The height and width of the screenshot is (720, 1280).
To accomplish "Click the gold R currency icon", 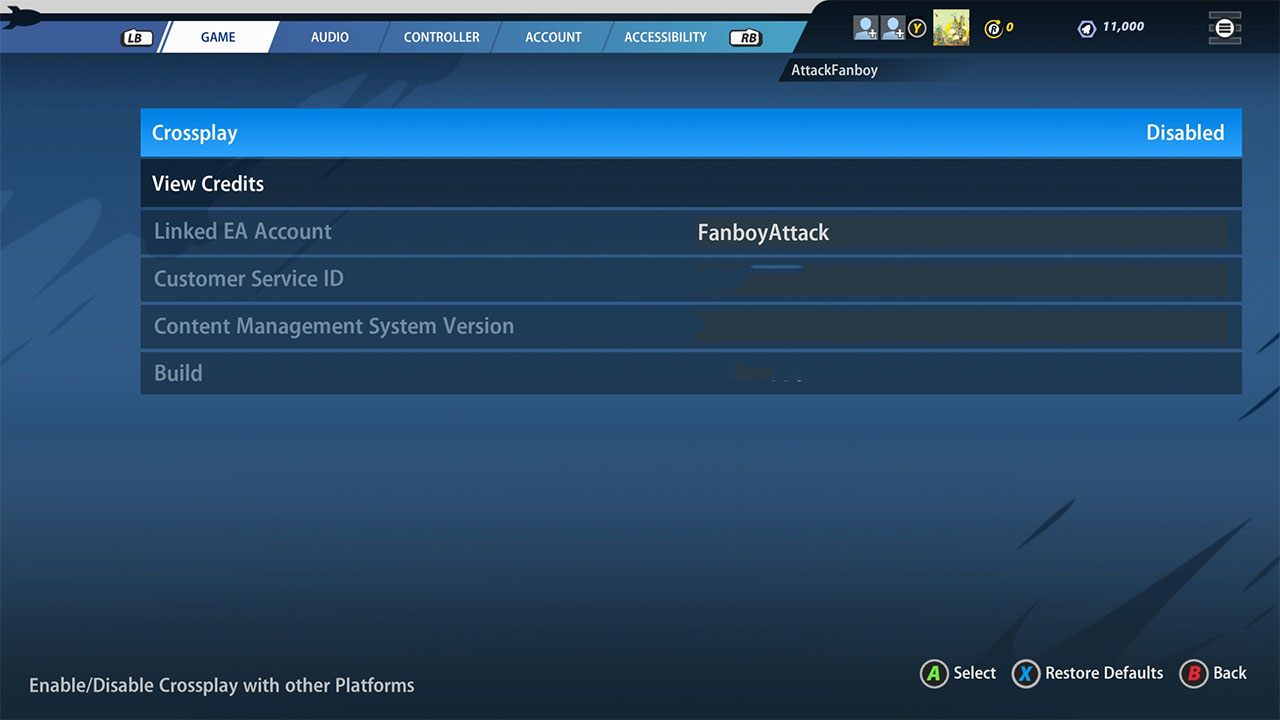I will coord(993,28).
